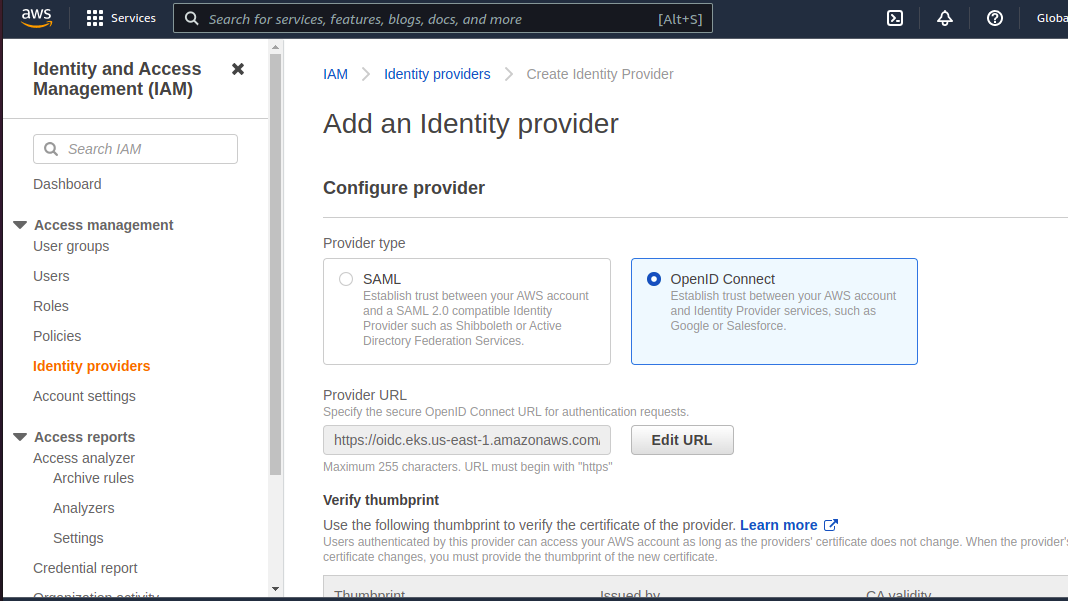Open the Roles page
Viewport: 1068px width, 601px height.
coord(51,306)
